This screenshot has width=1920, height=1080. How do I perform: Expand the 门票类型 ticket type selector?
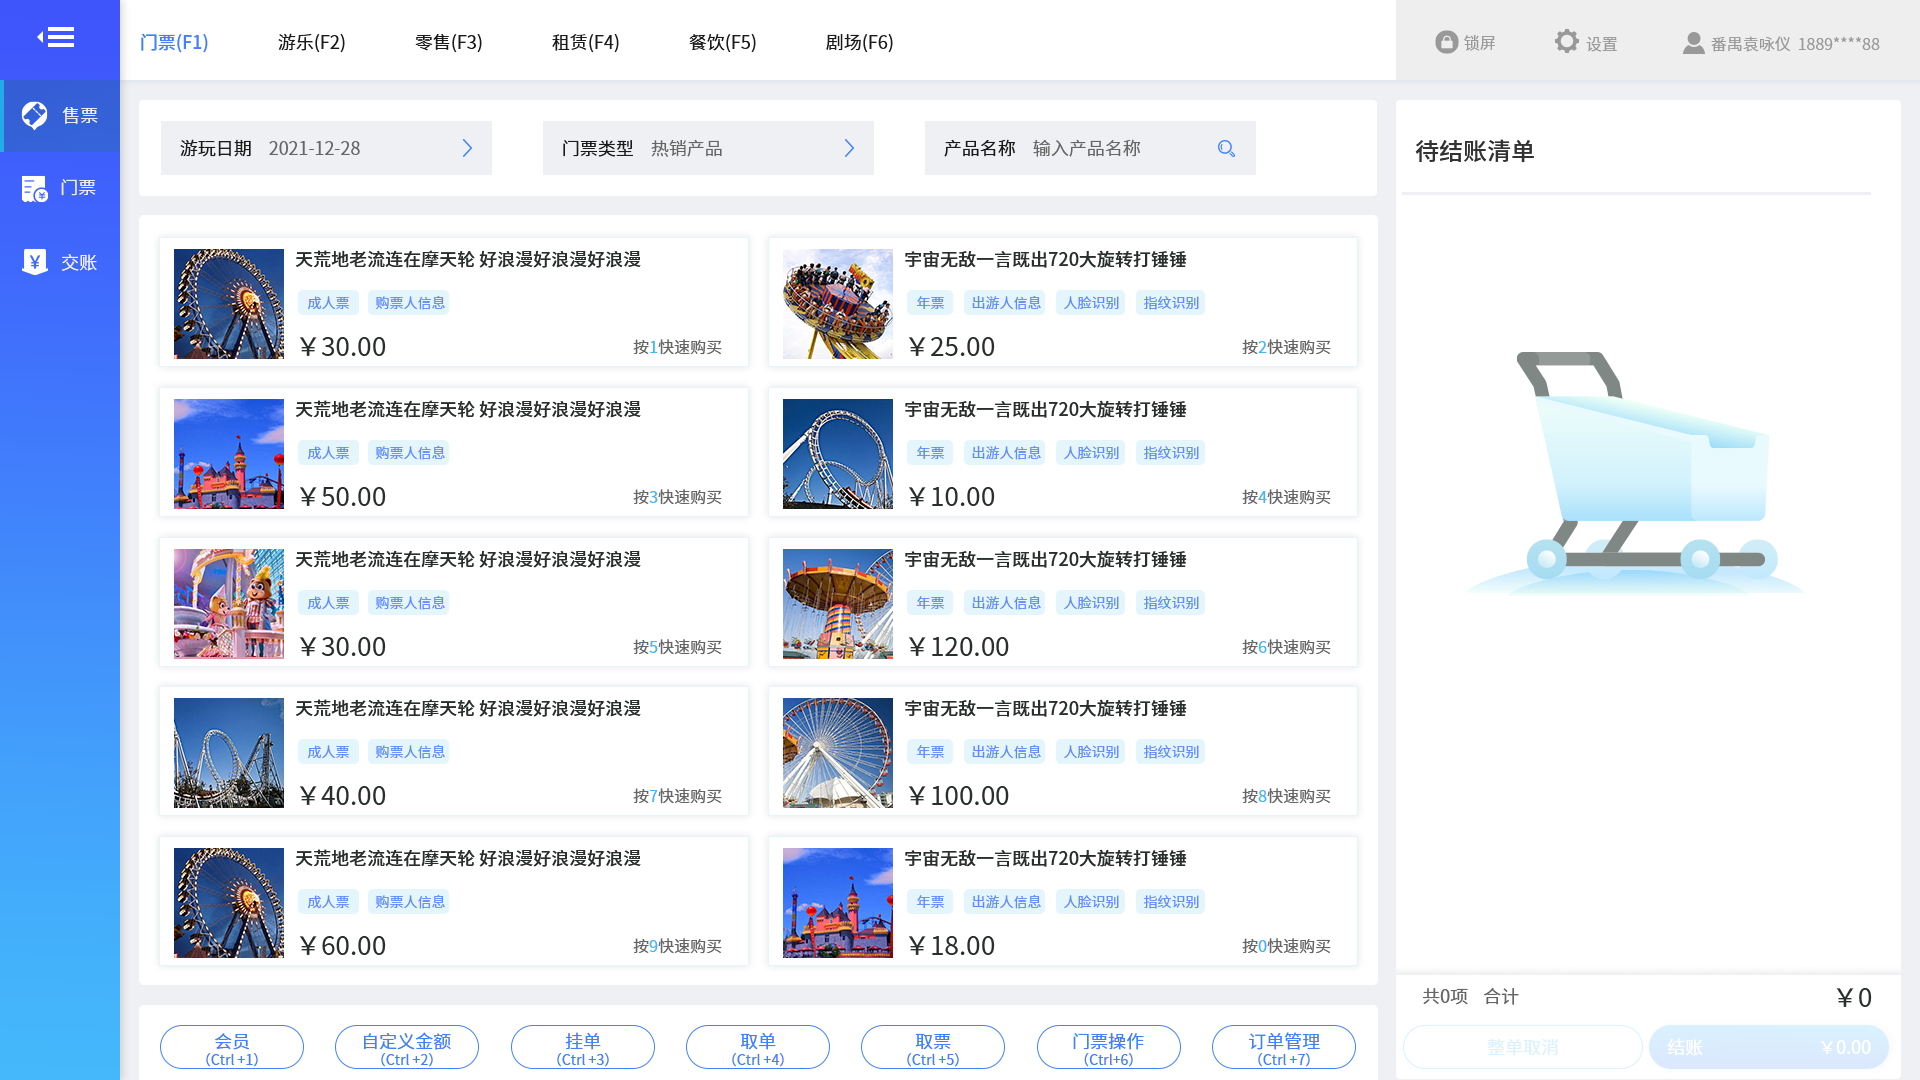[849, 148]
